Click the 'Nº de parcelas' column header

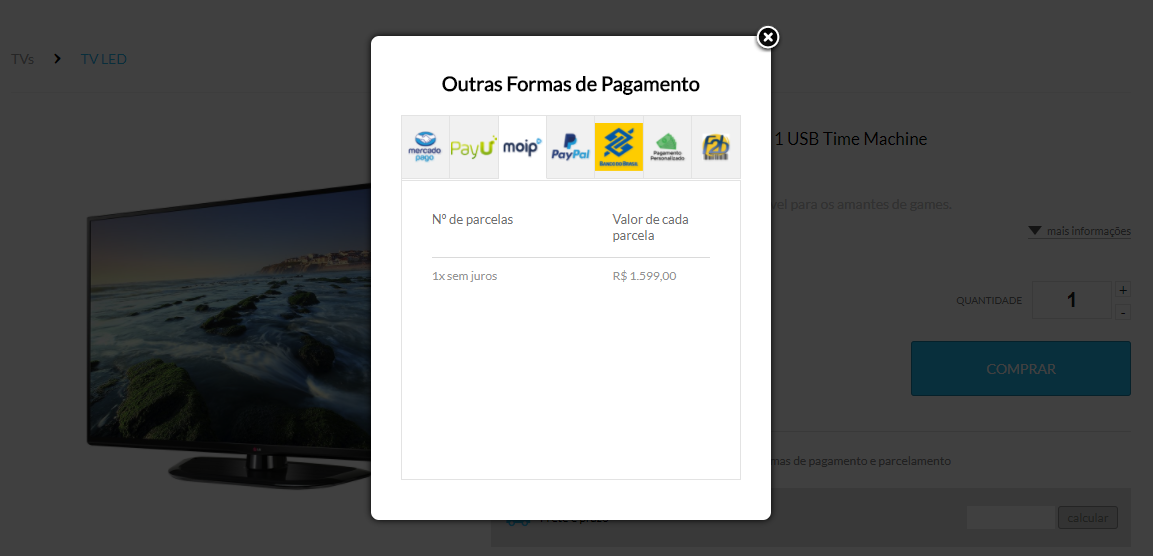pyautogui.click(x=473, y=219)
